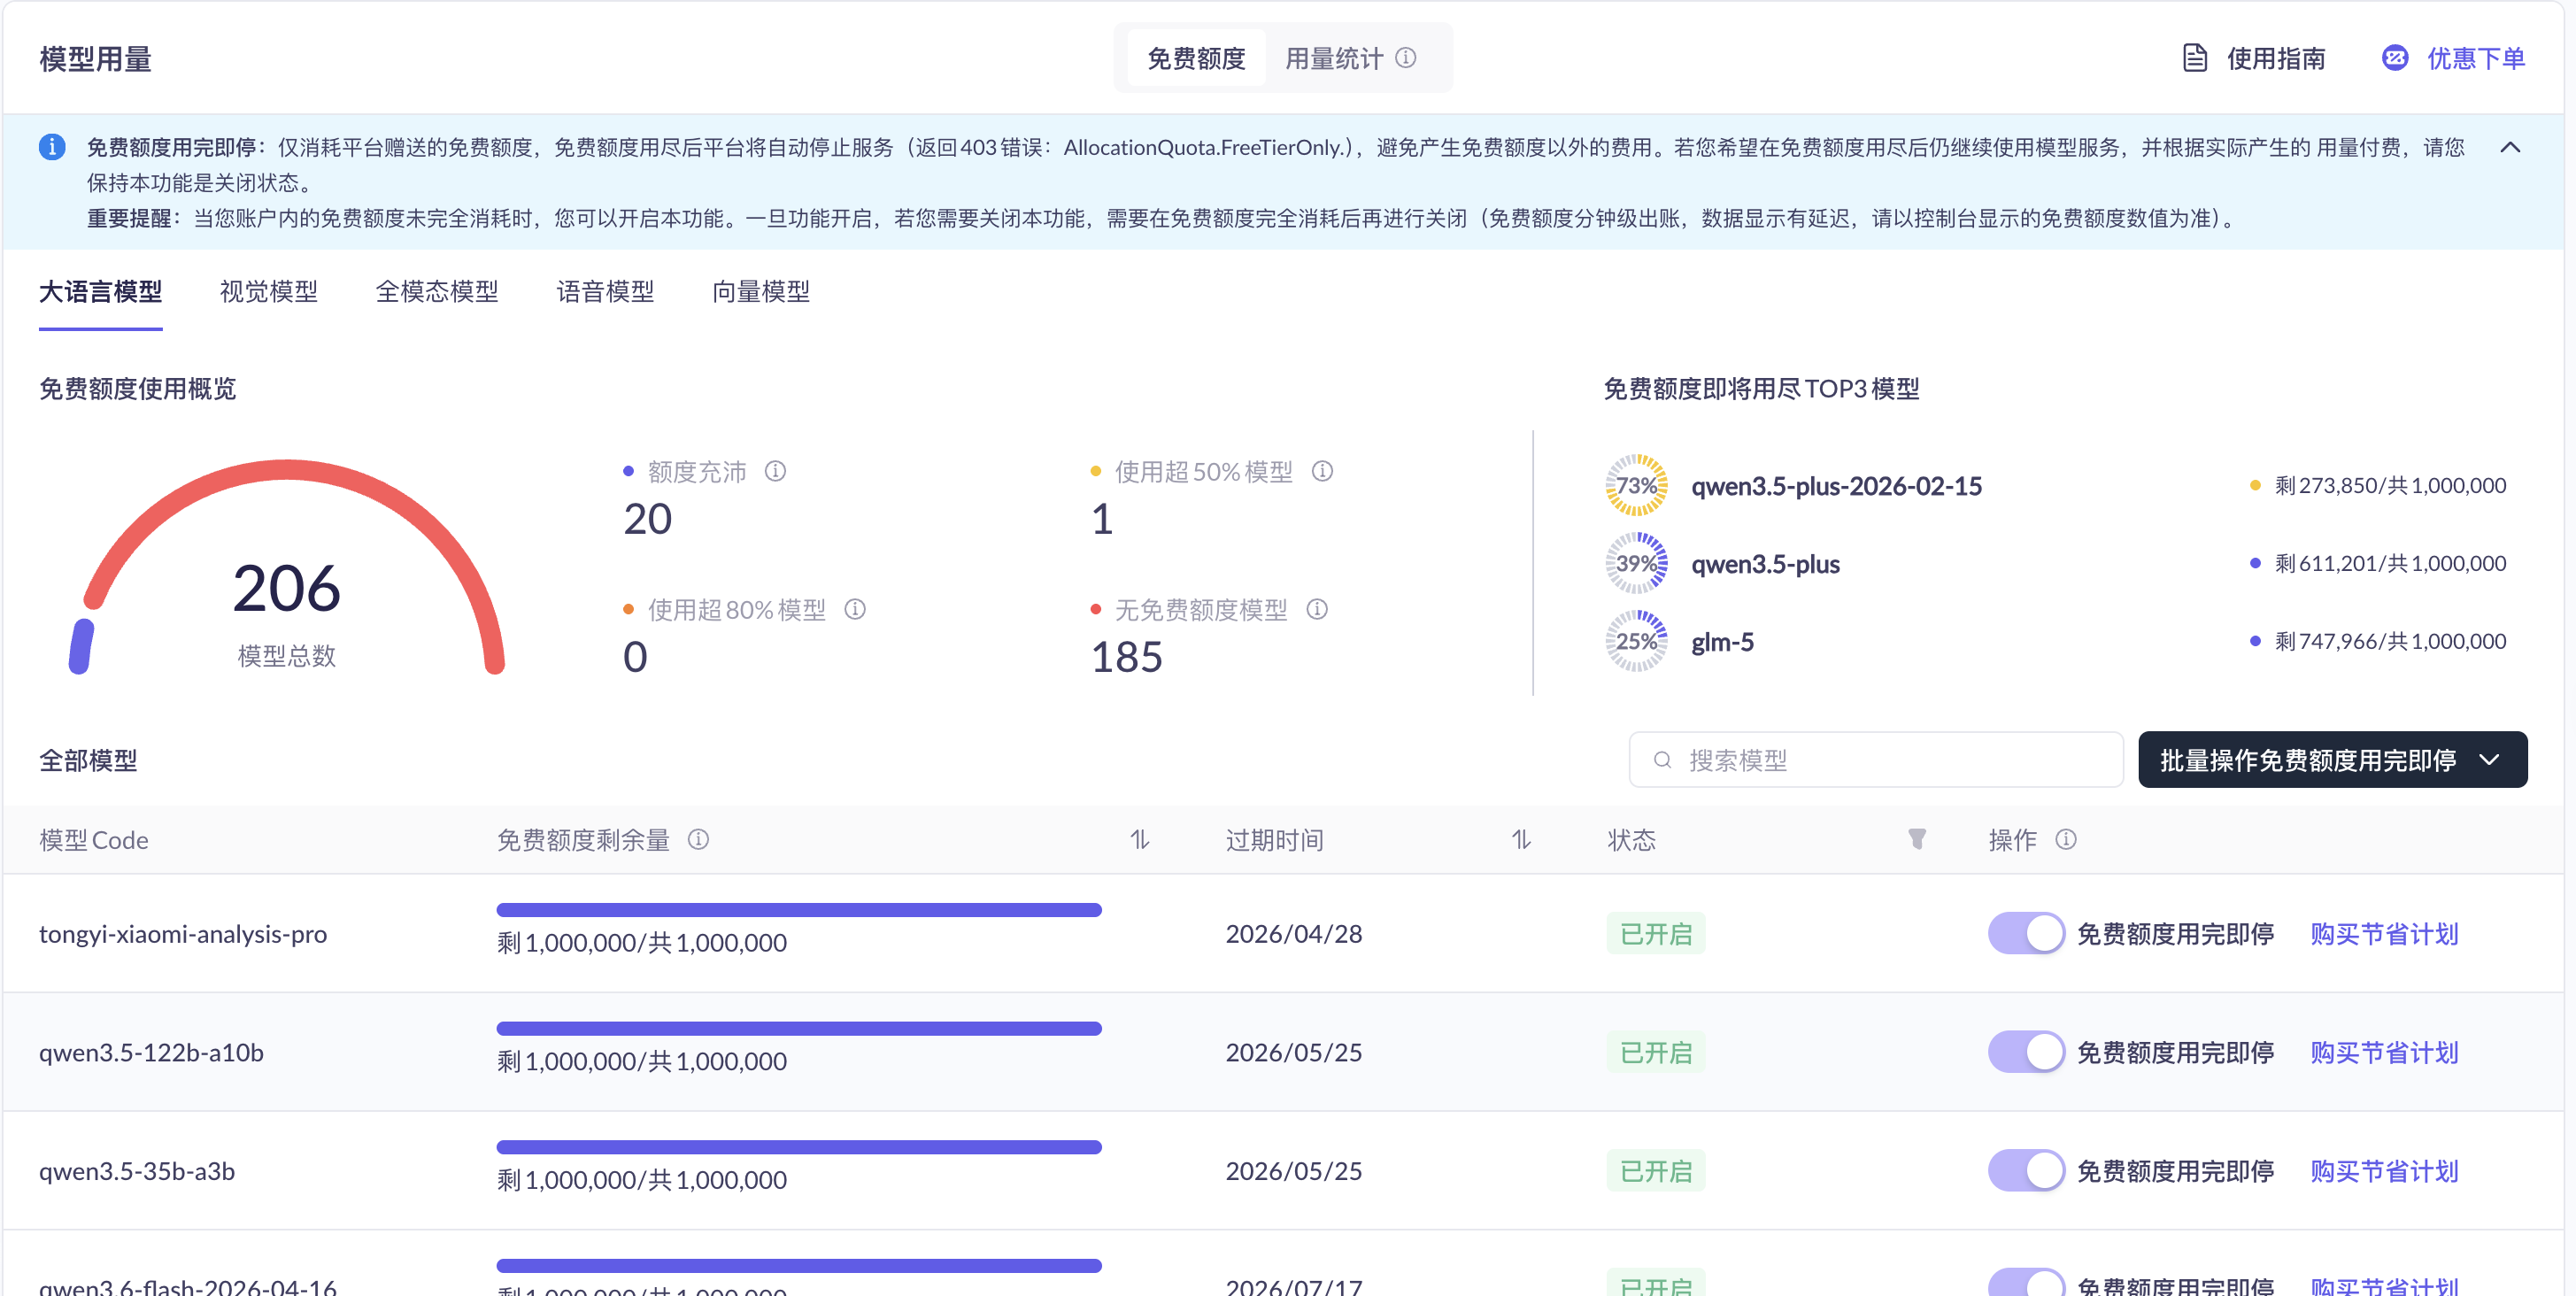The width and height of the screenshot is (2576, 1296).
Task: Click the 已开启 status tag for qwen3.5-35b-a3b
Action: 1656,1170
